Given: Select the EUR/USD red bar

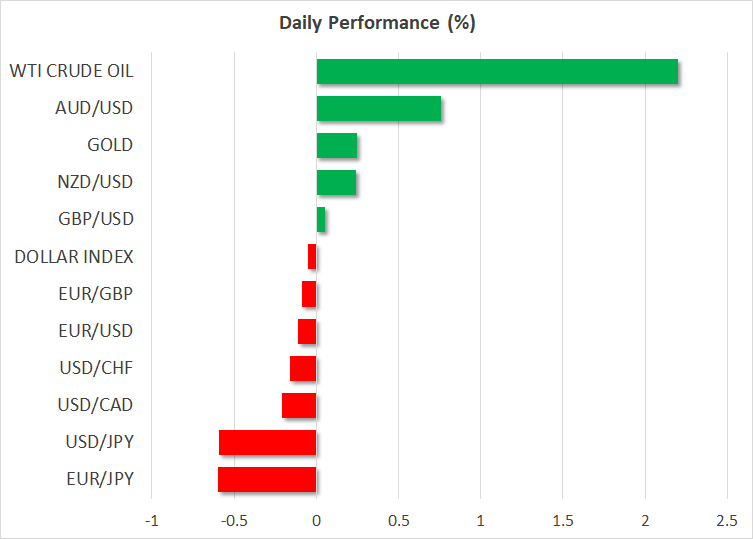Looking at the screenshot, I should (307, 331).
